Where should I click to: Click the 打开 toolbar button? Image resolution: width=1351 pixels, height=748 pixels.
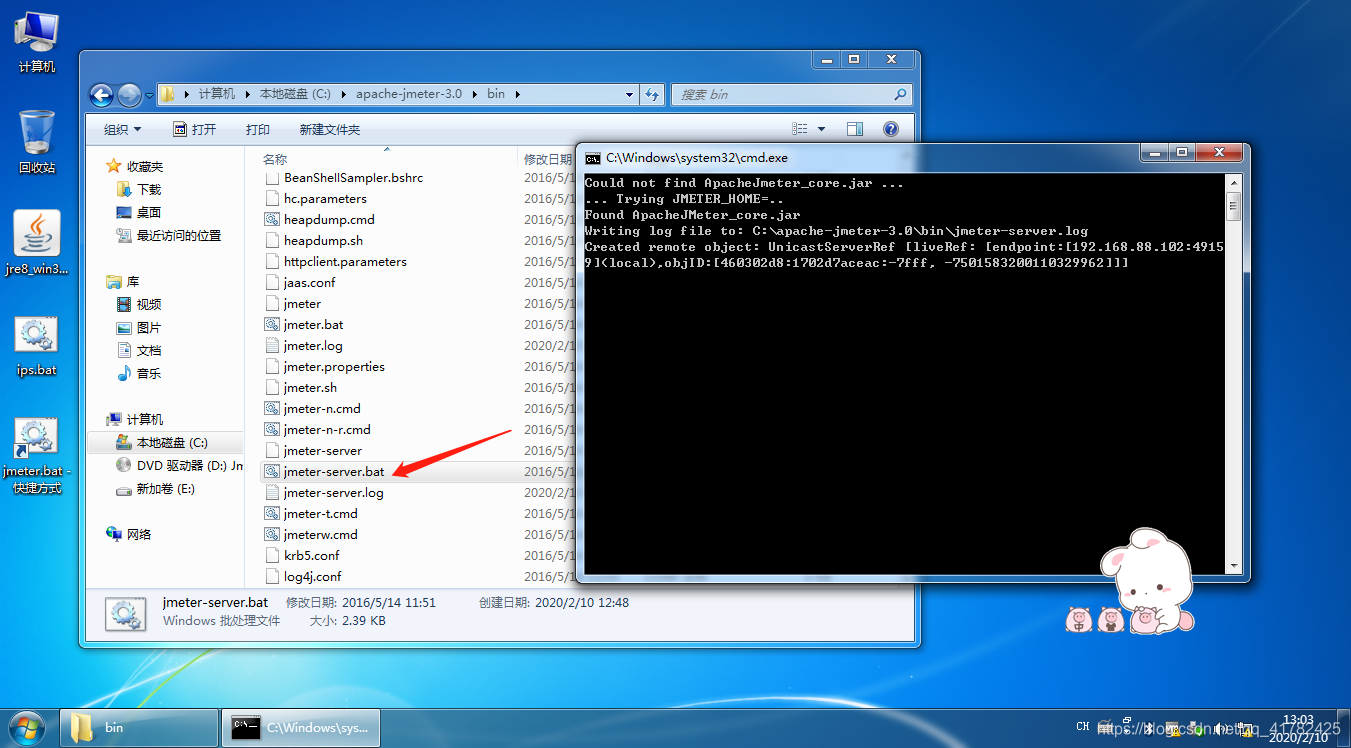pyautogui.click(x=195, y=129)
